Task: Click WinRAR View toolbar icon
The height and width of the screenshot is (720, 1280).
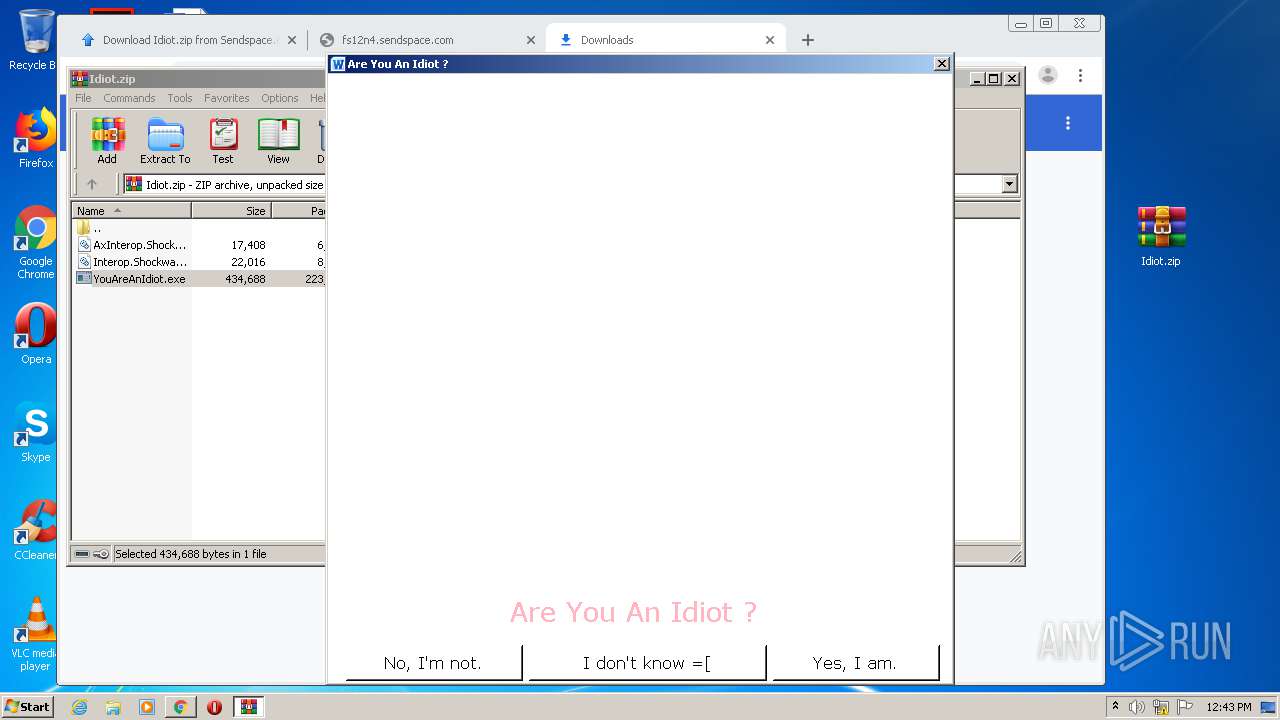Action: tap(278, 141)
